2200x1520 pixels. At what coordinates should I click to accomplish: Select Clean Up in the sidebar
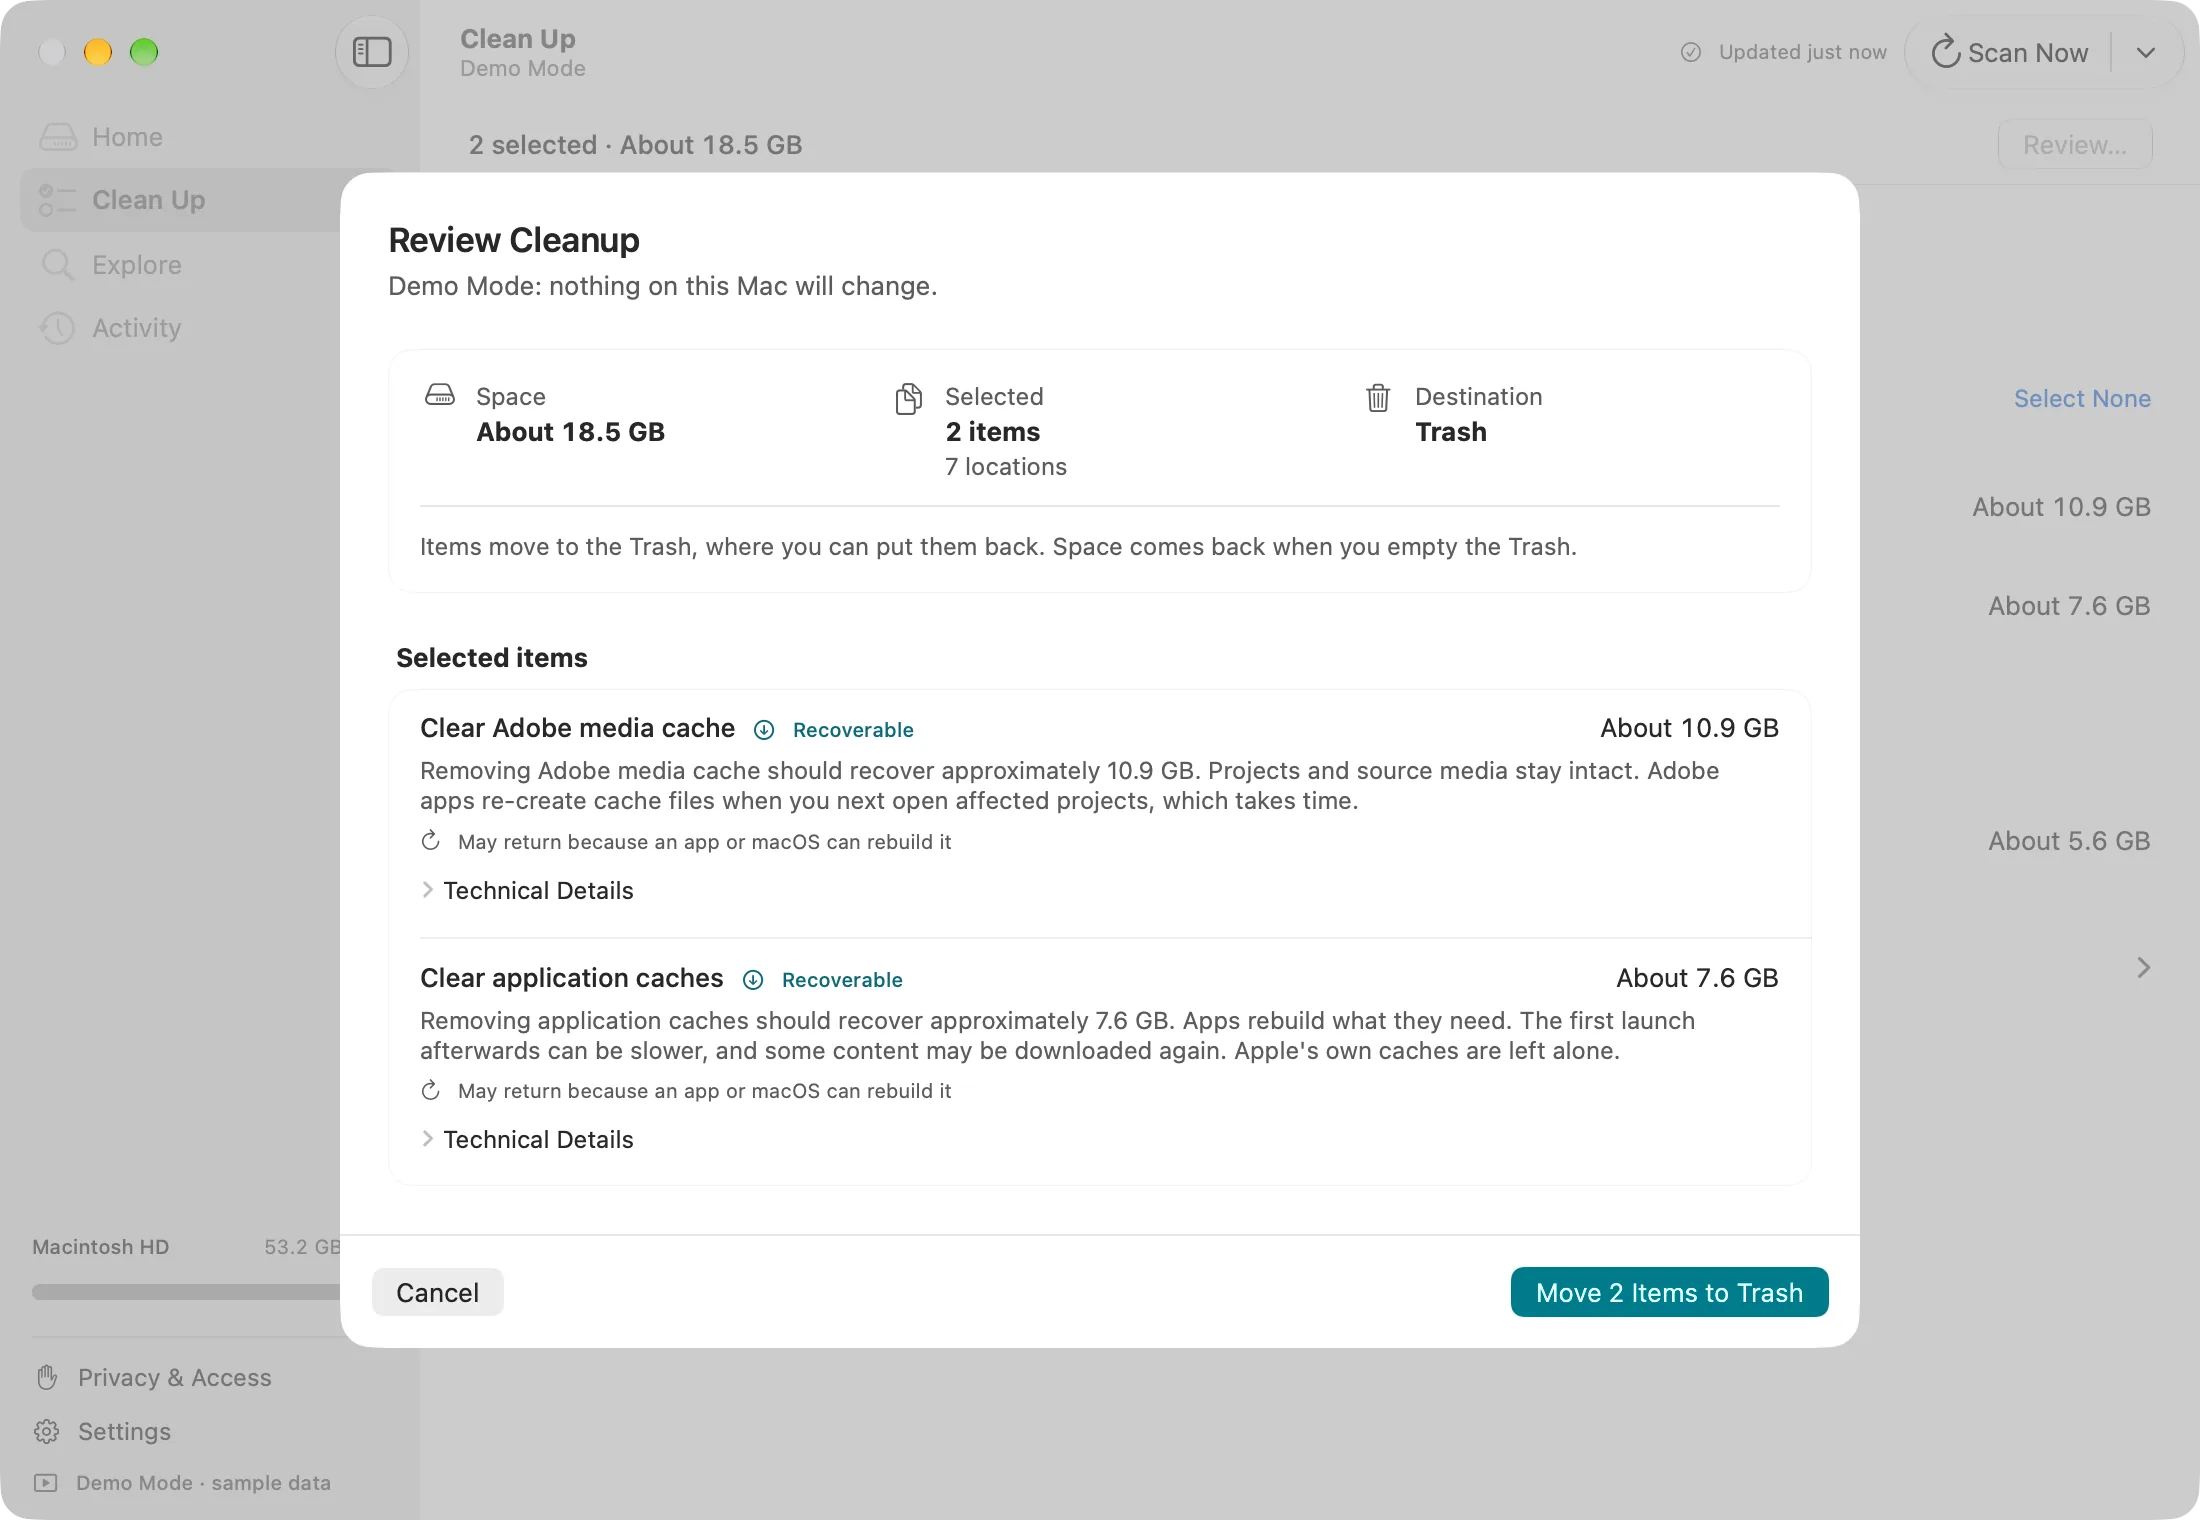pyautogui.click(x=180, y=200)
